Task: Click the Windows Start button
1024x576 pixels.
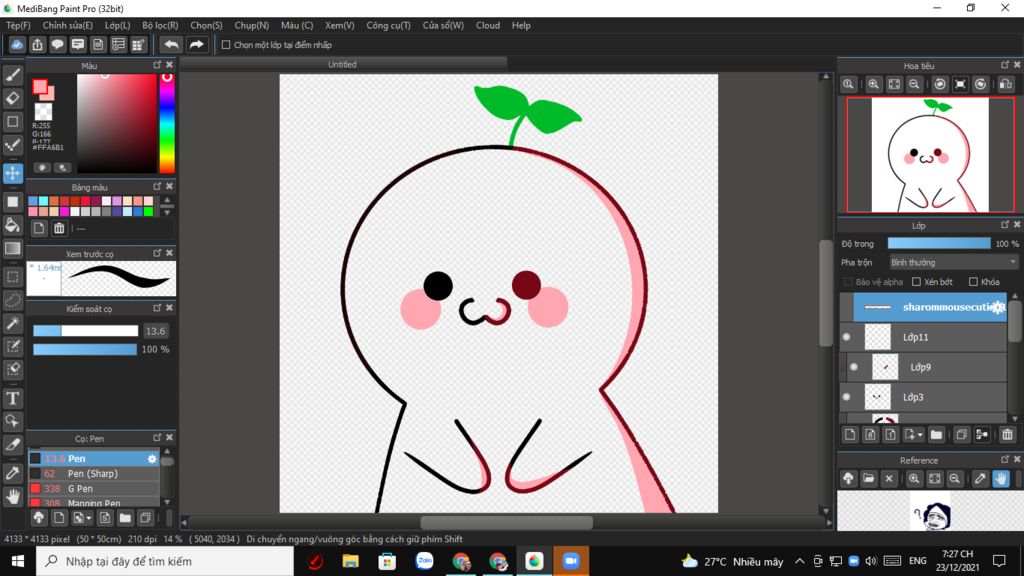Action: [x=18, y=561]
